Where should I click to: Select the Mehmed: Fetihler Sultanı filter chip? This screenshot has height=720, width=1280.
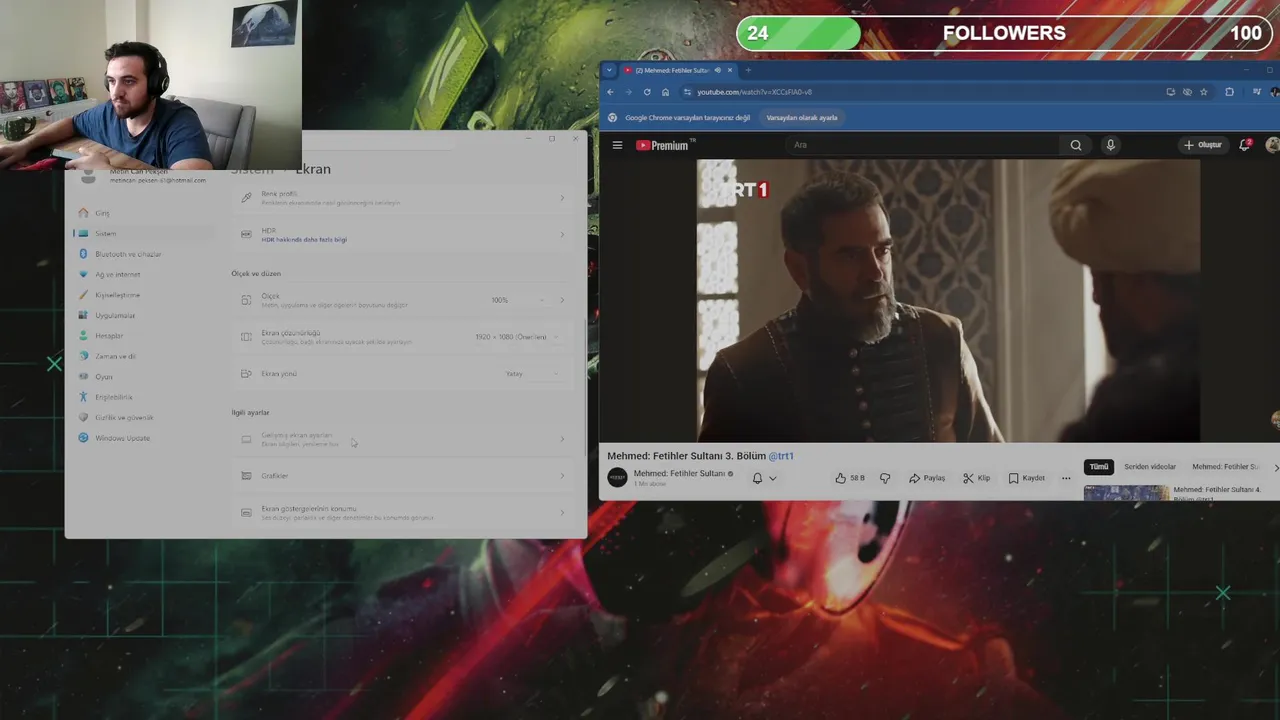1225,467
